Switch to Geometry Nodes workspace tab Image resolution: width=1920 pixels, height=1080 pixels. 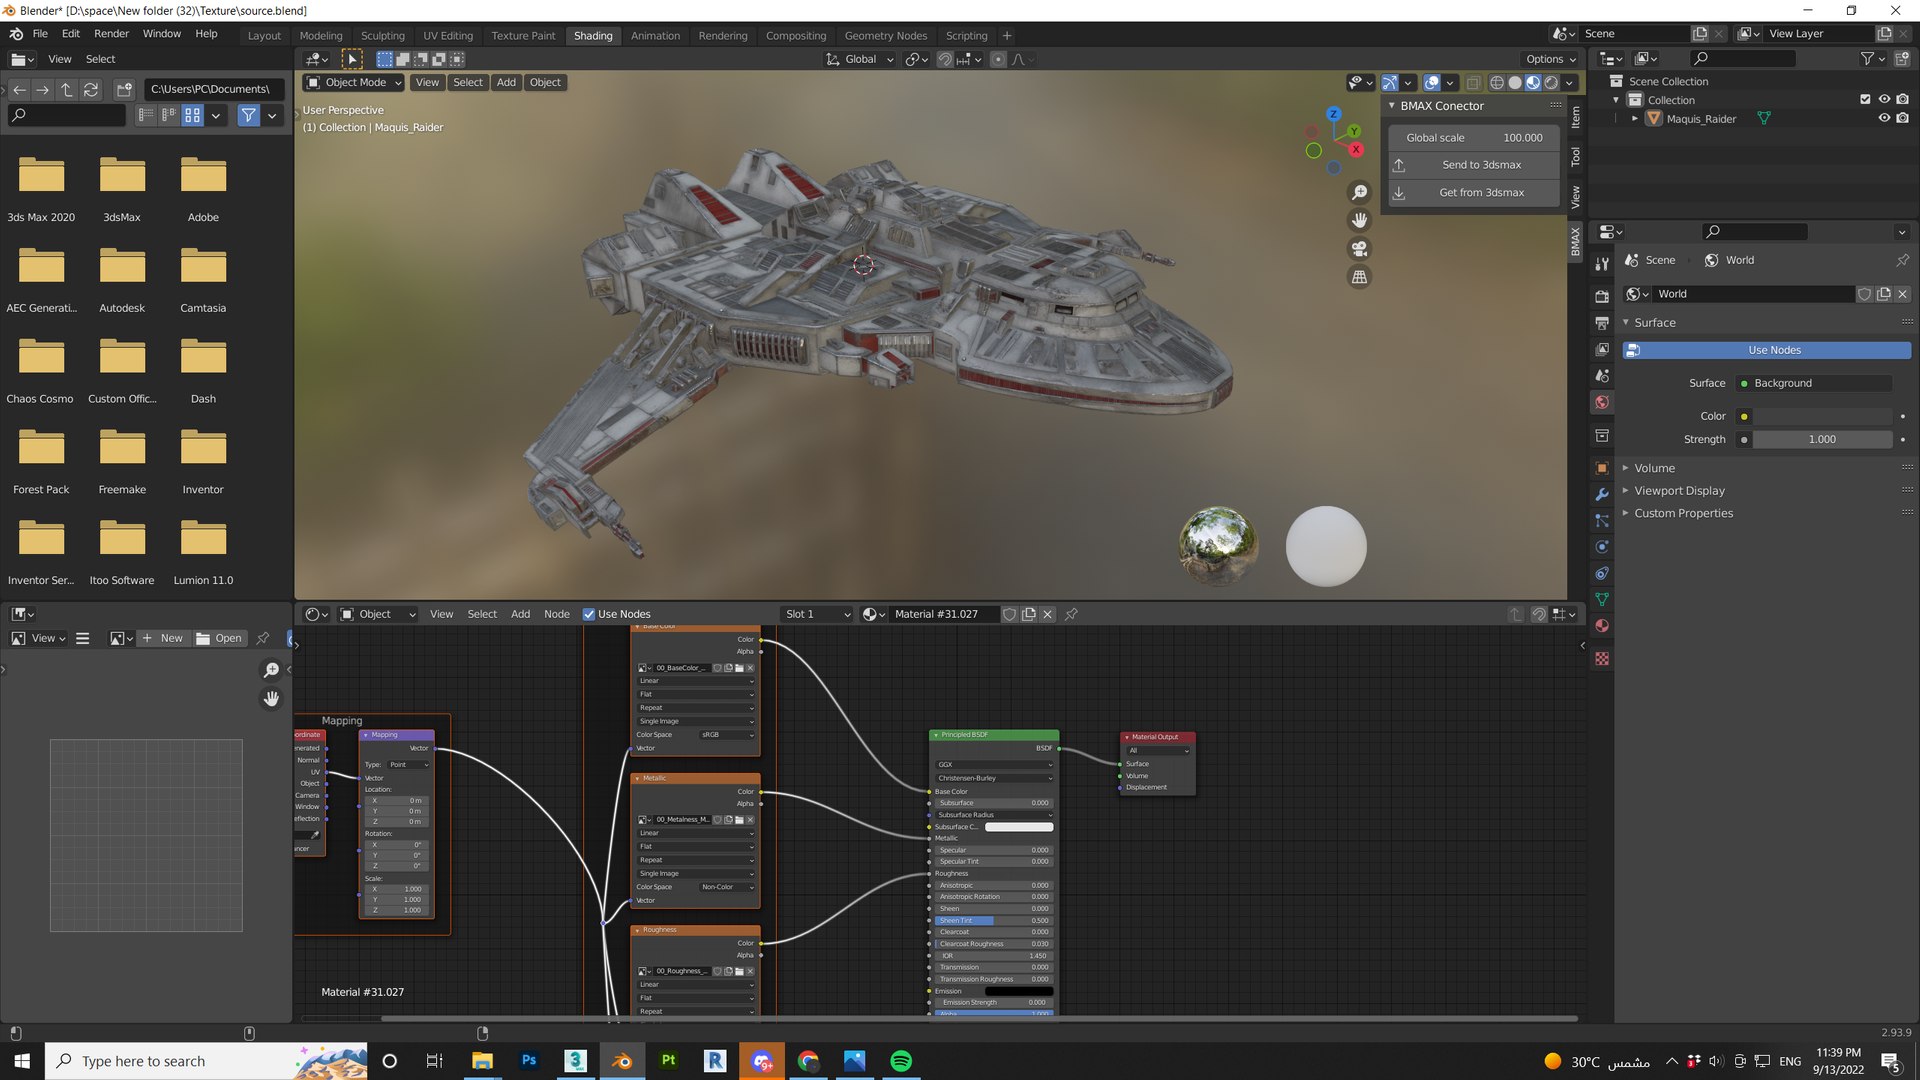pyautogui.click(x=885, y=35)
